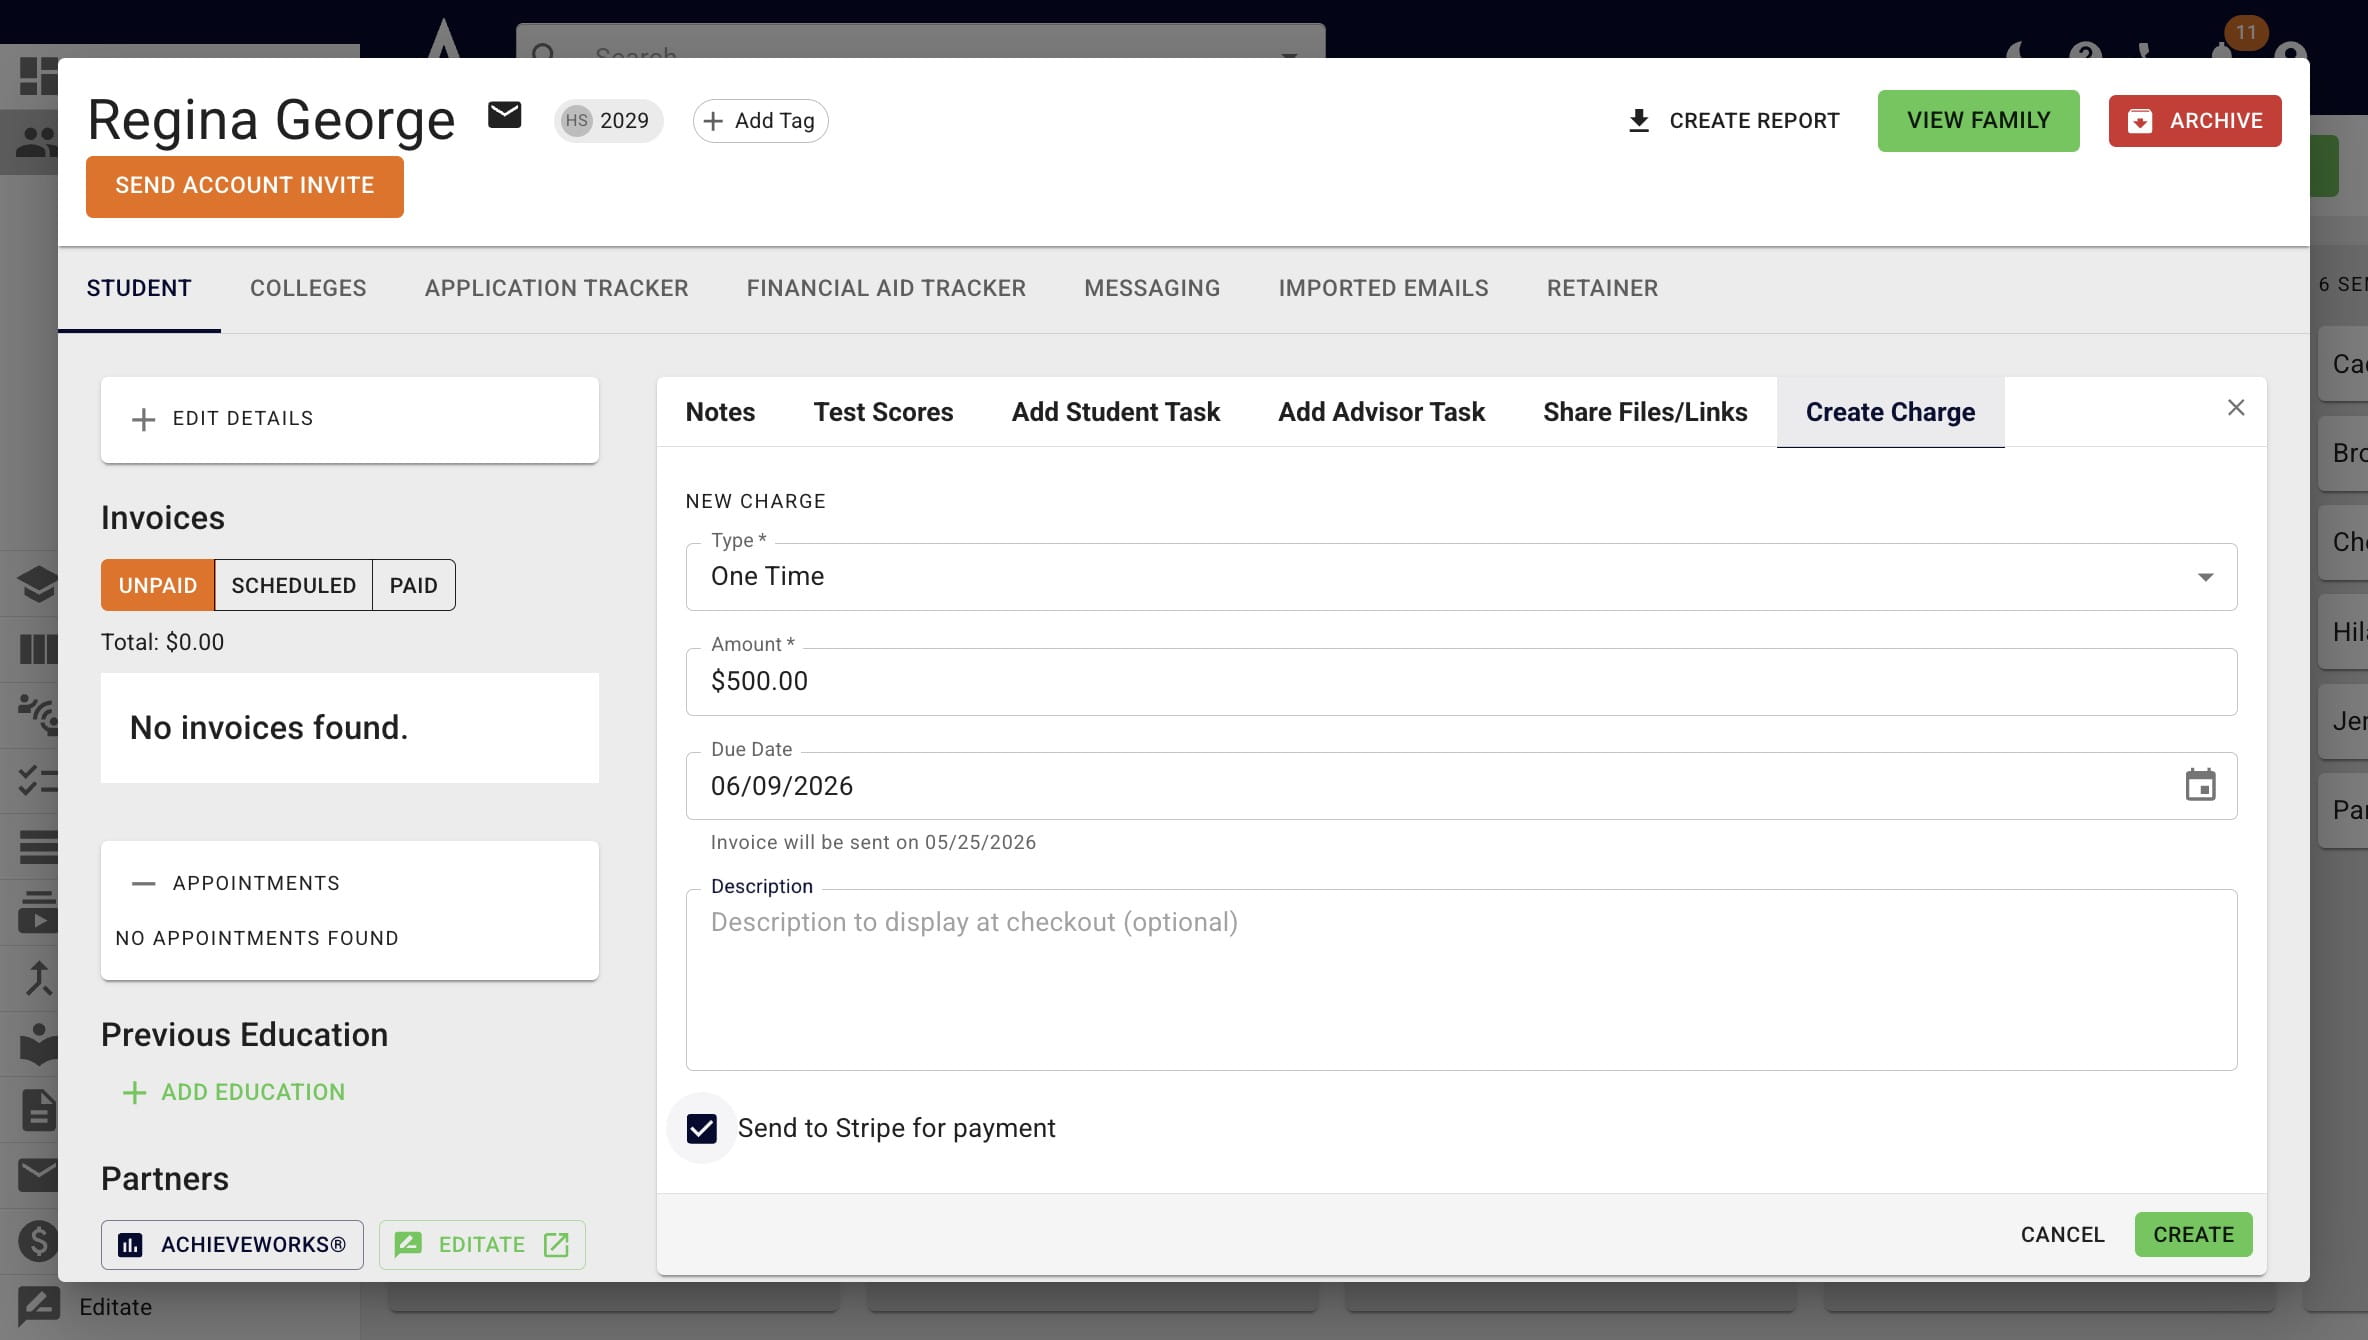Click the Editate pencil icon in sidebar
2368x1340 pixels.
(38, 1306)
